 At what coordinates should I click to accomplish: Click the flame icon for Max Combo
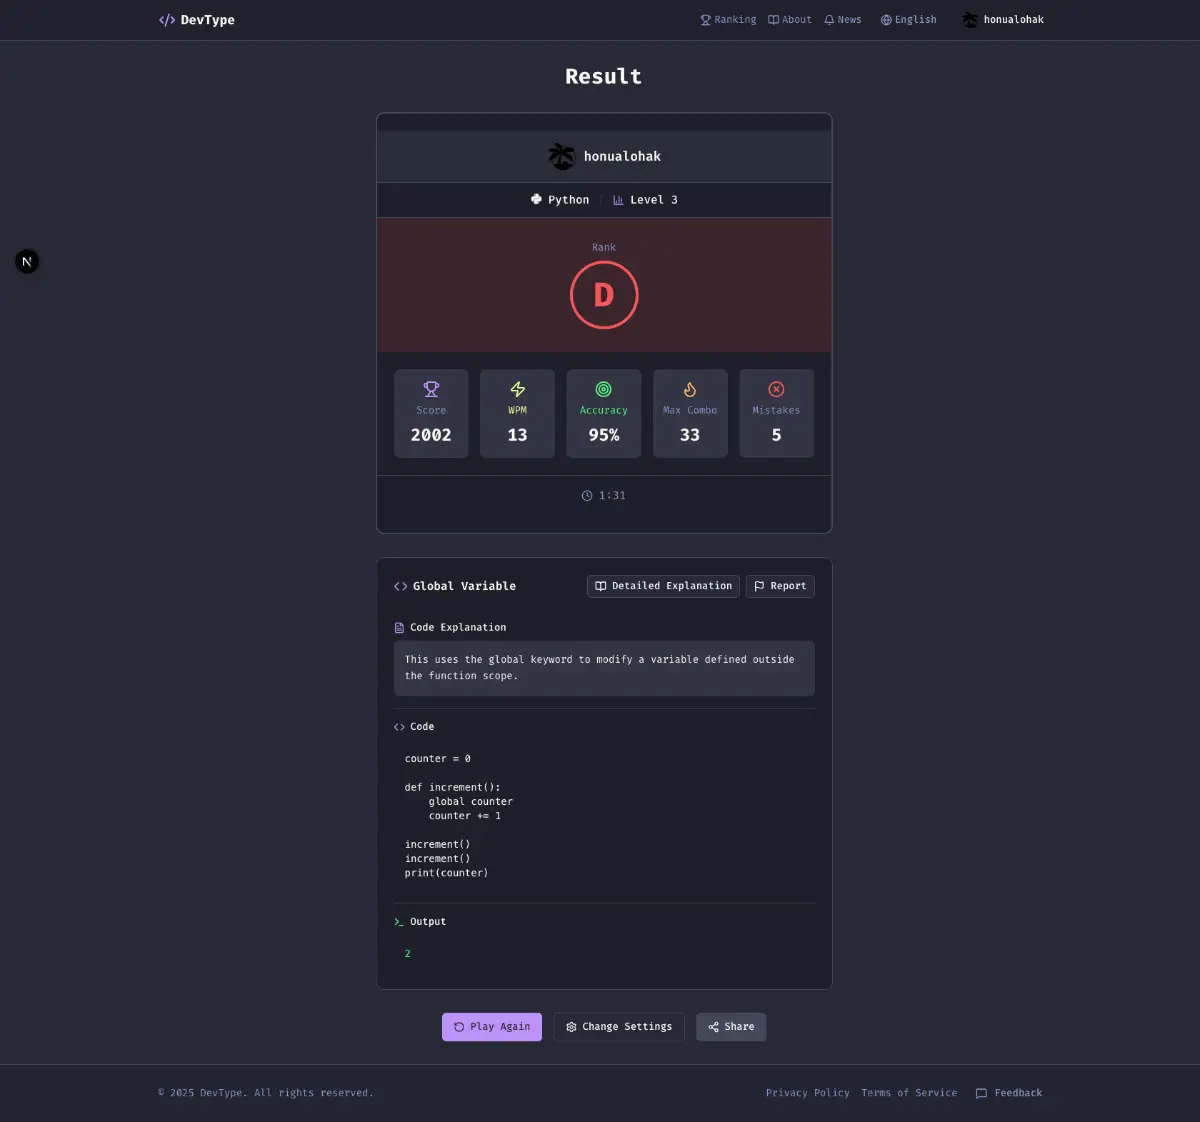click(690, 389)
